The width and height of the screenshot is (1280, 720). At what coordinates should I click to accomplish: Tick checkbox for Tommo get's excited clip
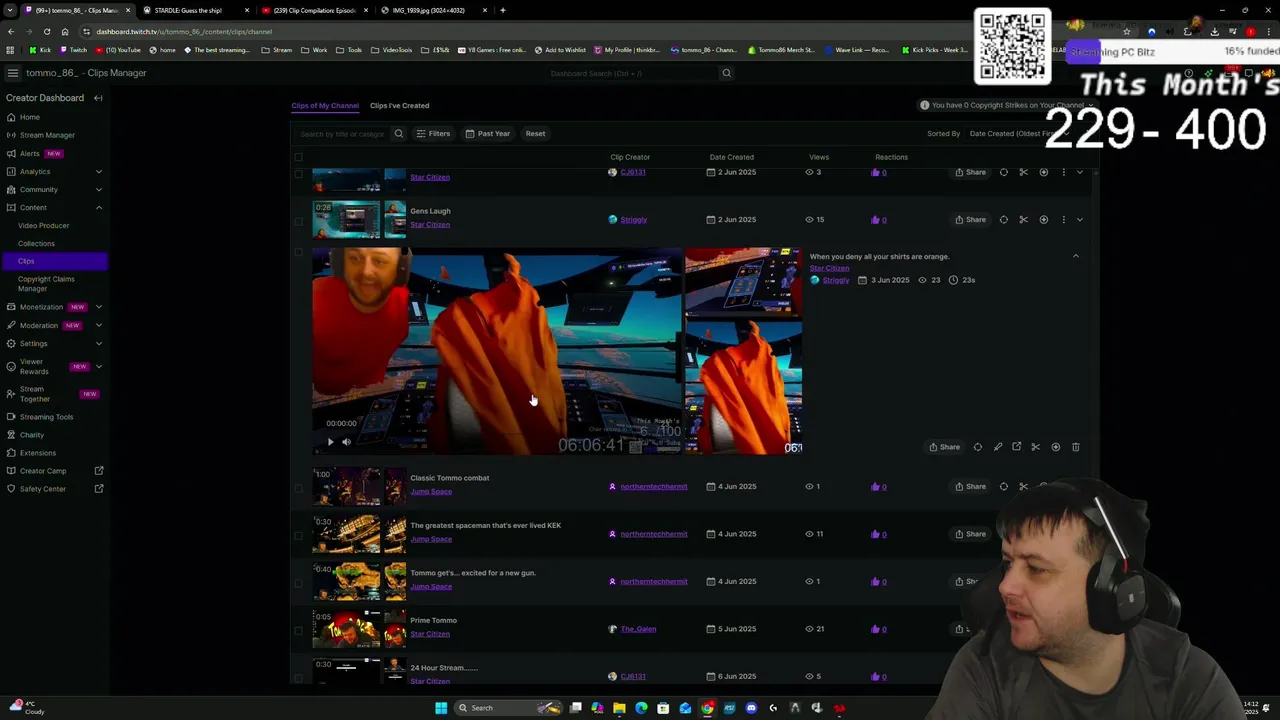[x=298, y=582]
